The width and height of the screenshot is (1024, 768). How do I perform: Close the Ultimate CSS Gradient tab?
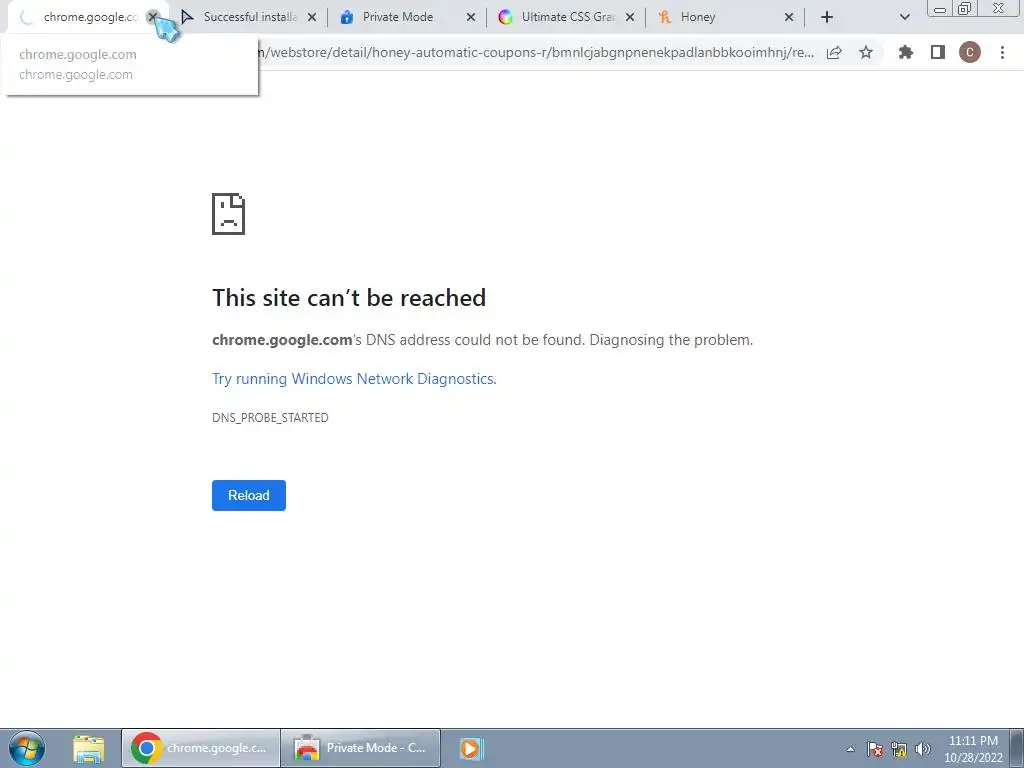[x=630, y=17]
